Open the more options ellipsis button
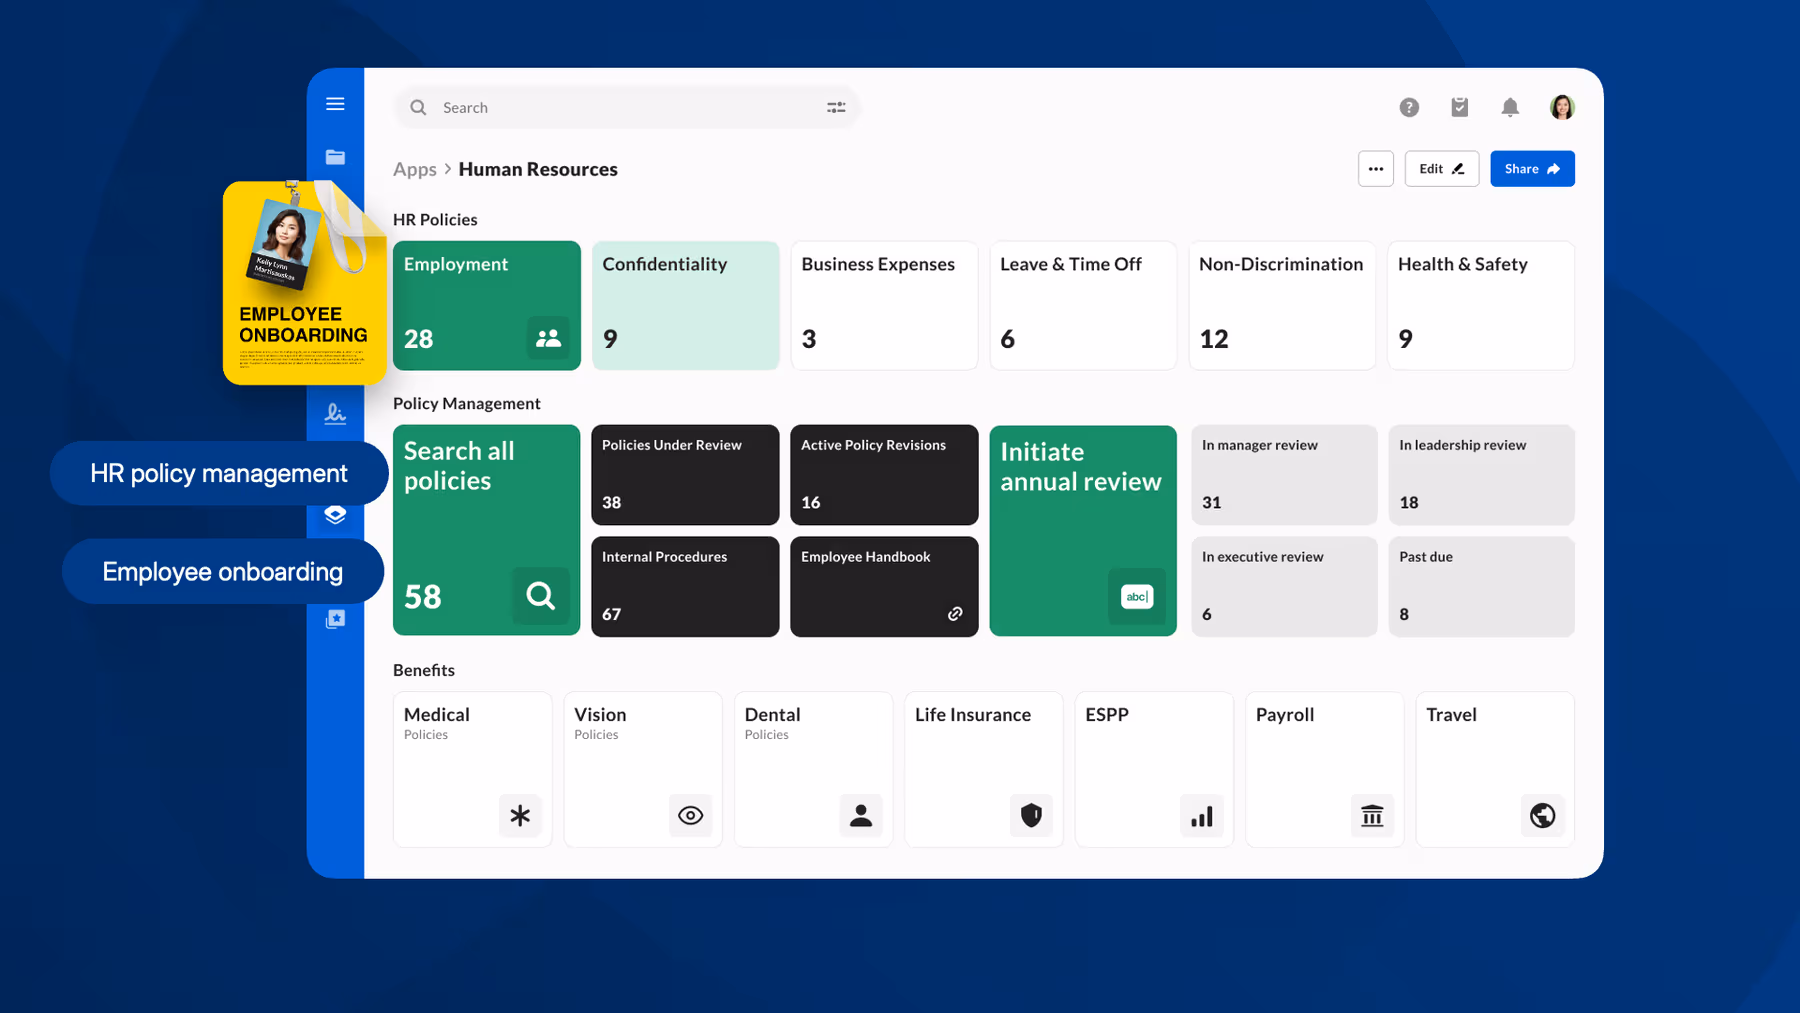 1376,169
